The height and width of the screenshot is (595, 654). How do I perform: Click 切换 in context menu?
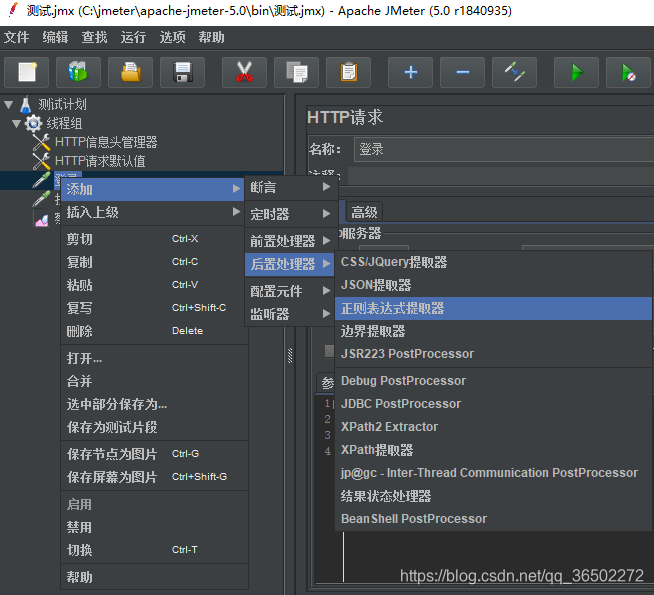(x=154, y=550)
